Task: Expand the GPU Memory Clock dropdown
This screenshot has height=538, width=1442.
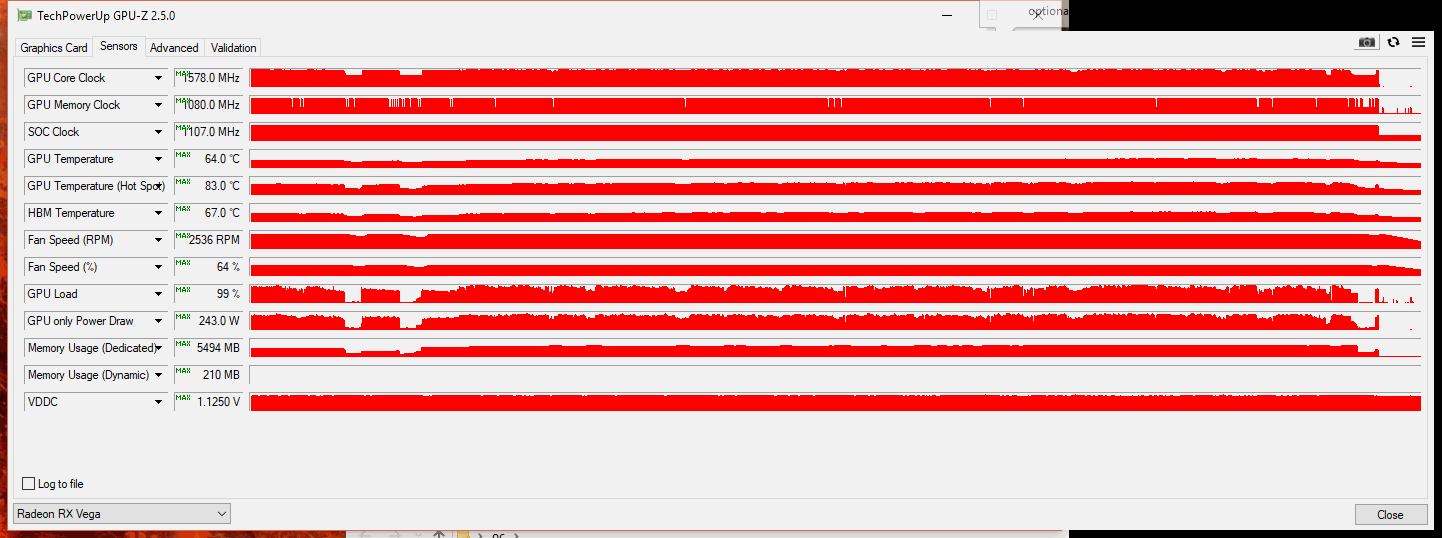Action: tap(158, 105)
